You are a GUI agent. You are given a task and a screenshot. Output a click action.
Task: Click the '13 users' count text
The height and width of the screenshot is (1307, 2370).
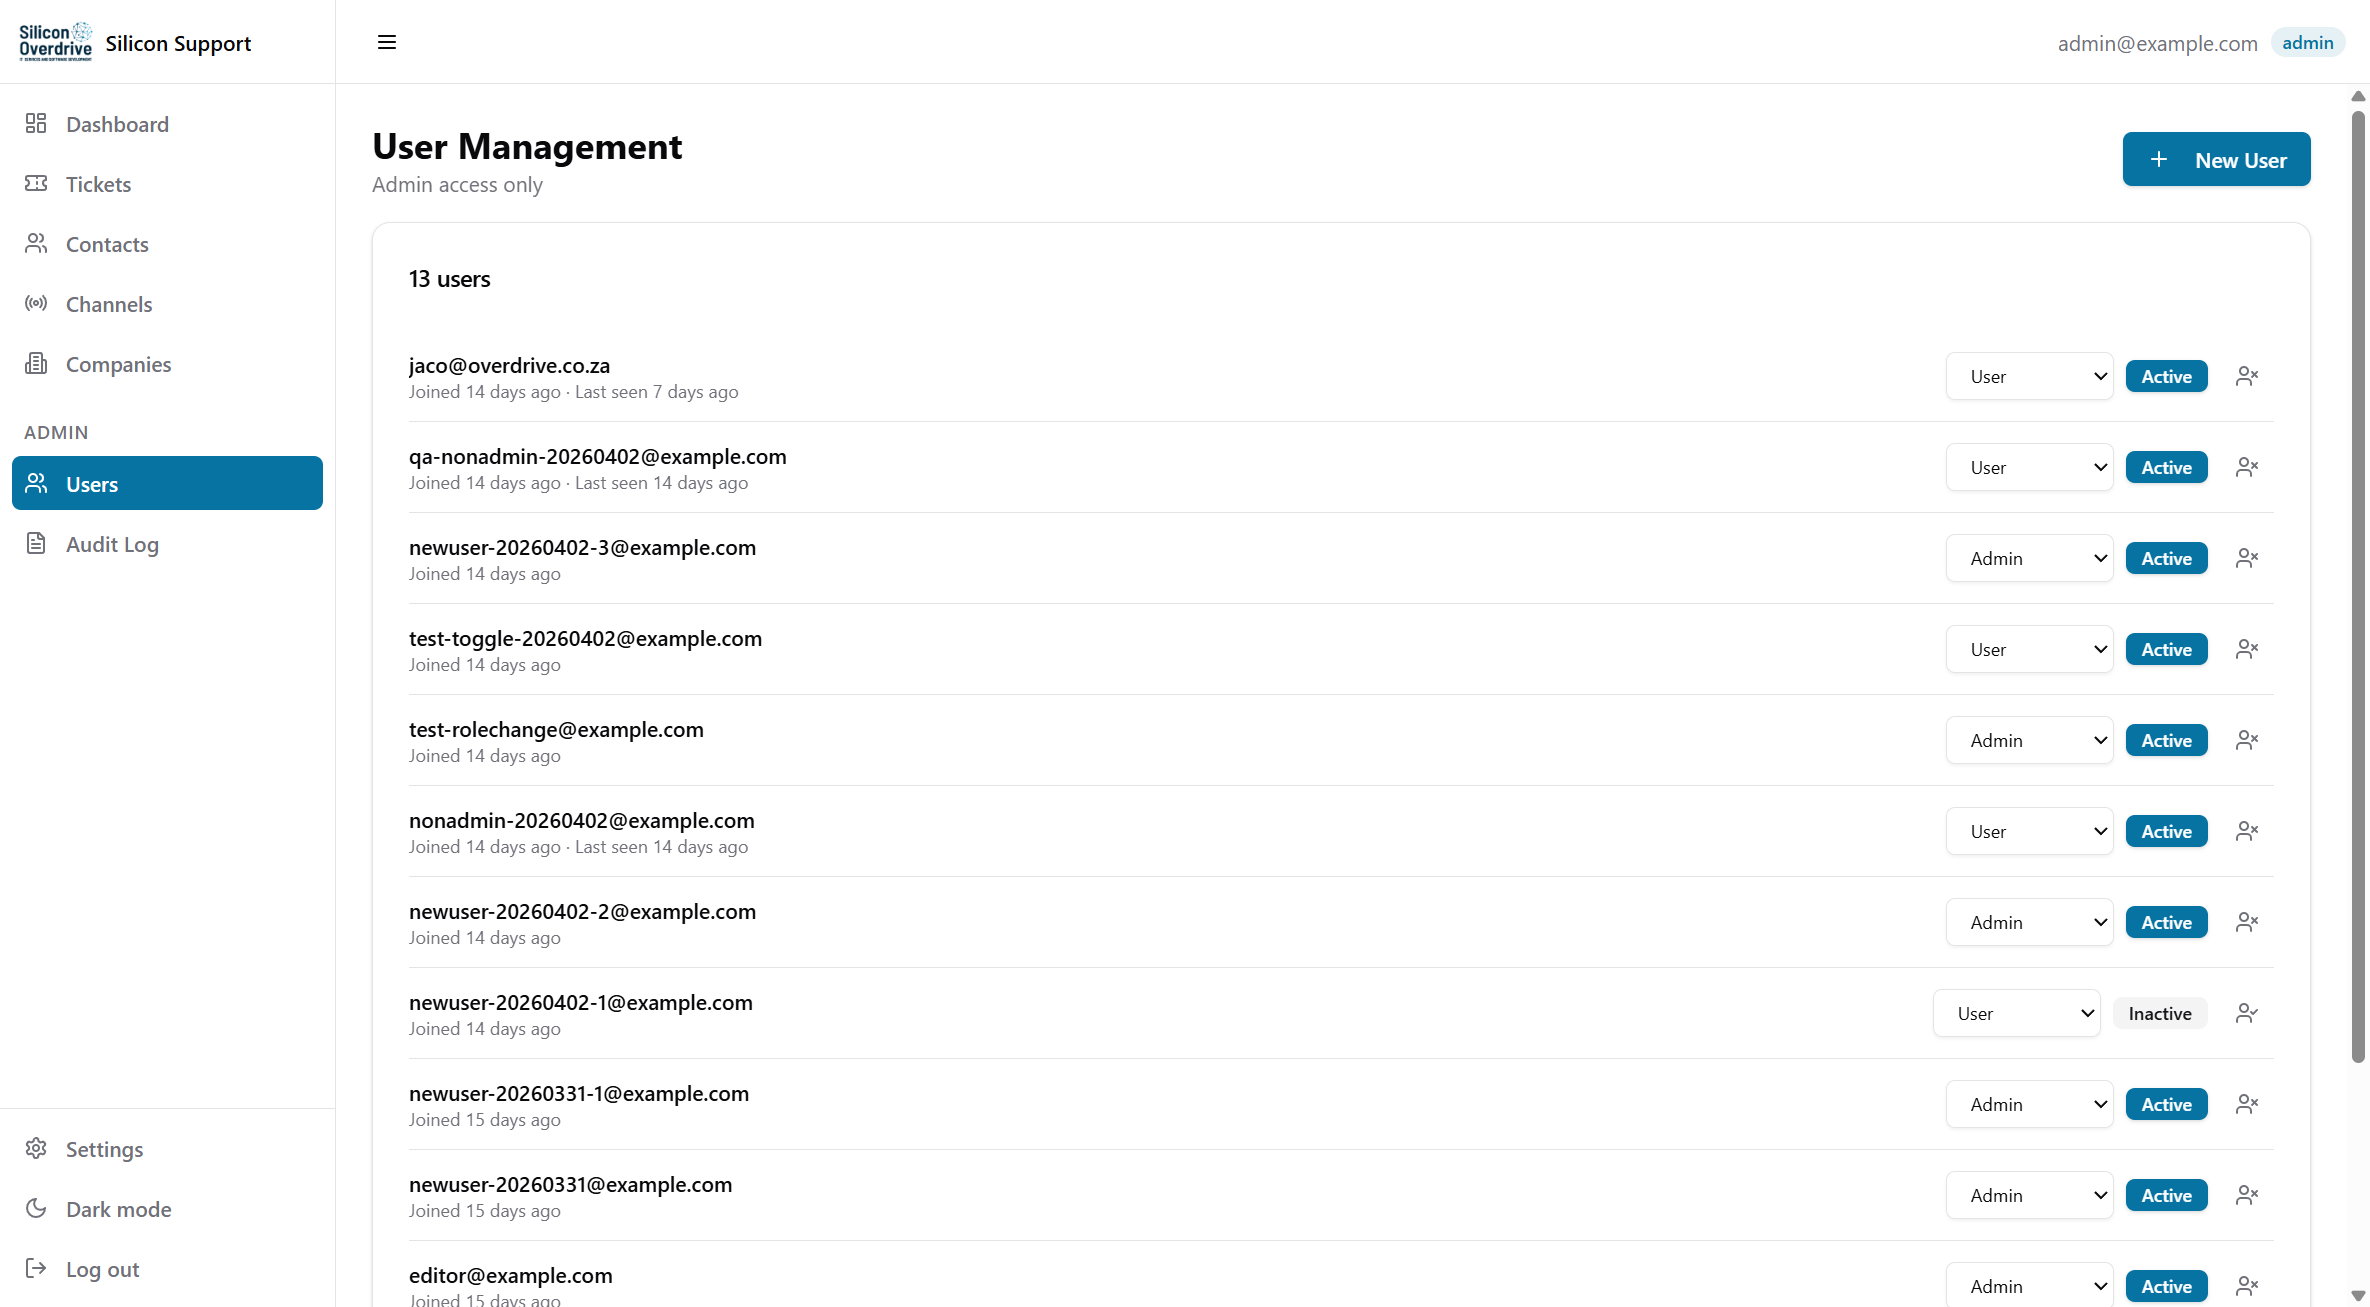coord(449,279)
